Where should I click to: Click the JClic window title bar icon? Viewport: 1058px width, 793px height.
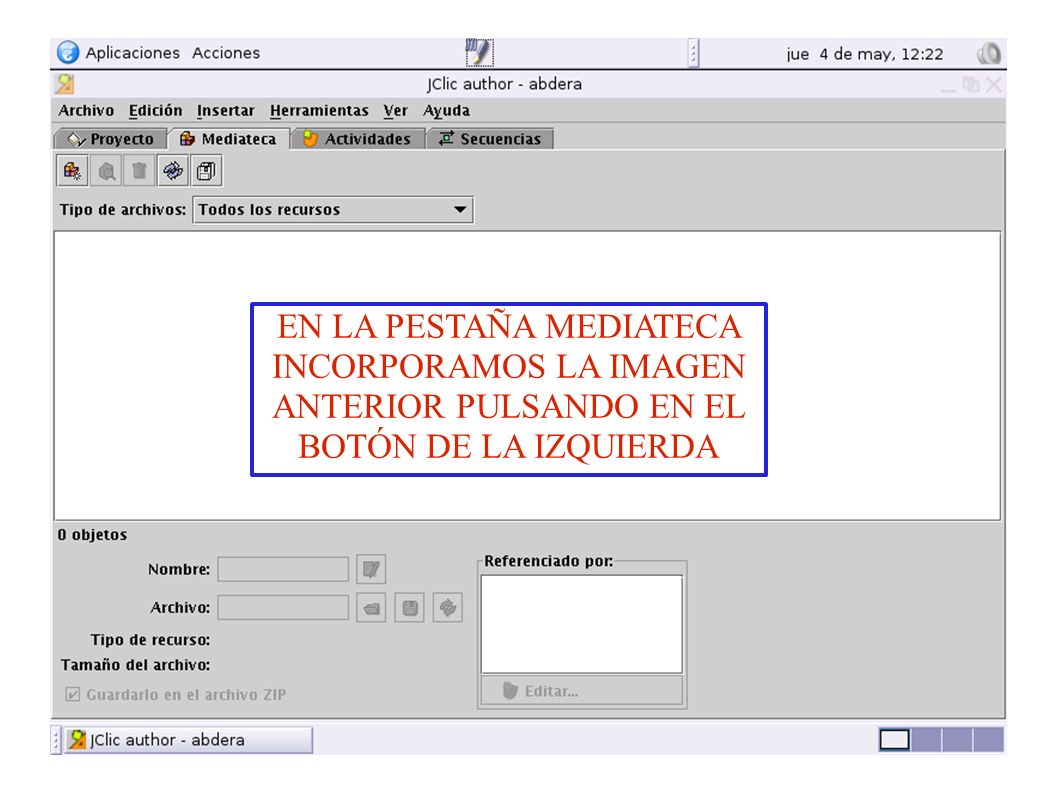click(x=65, y=84)
